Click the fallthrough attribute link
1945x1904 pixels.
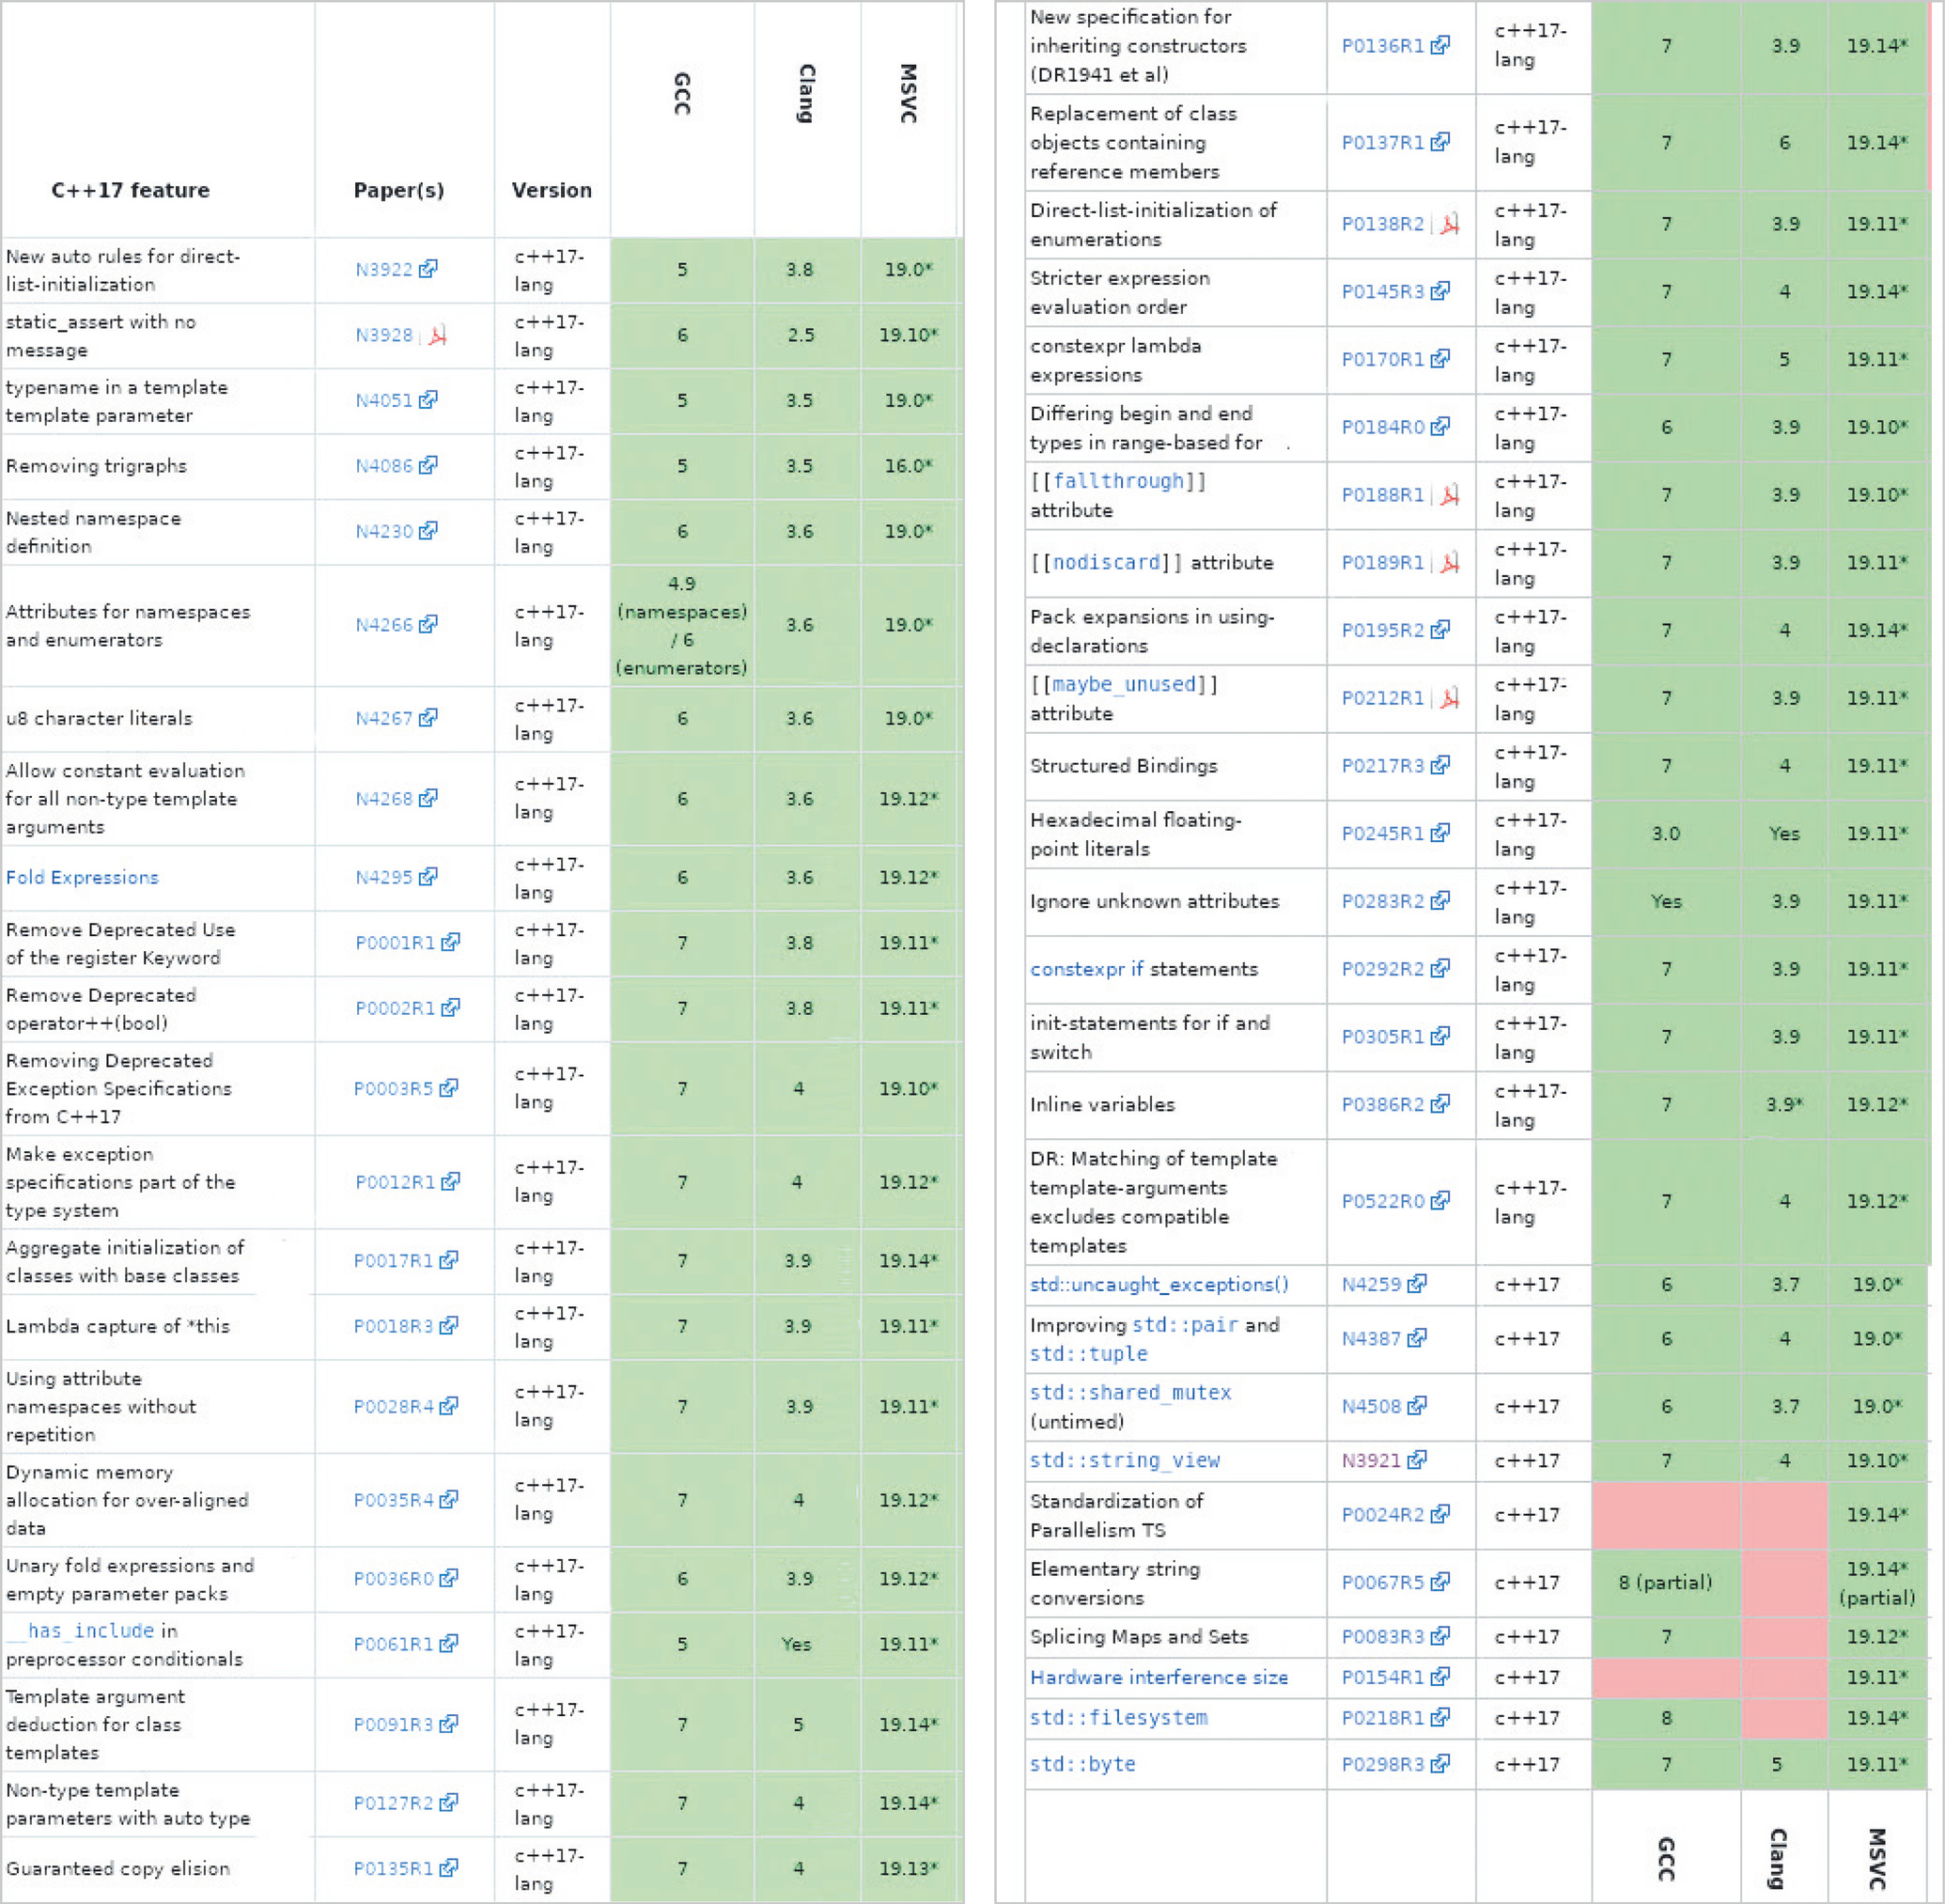(x=1118, y=481)
